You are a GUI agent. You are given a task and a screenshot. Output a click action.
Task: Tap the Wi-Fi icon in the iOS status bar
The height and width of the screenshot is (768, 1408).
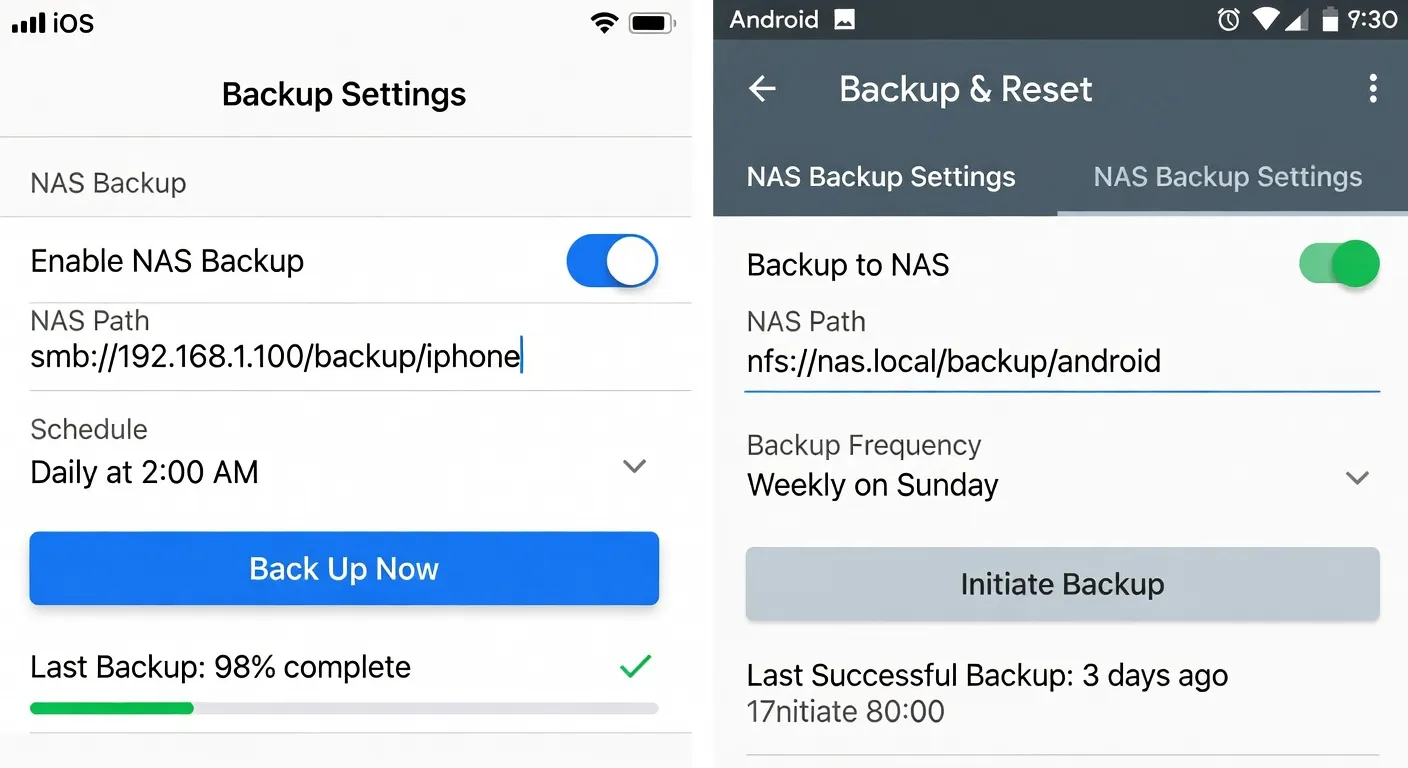tap(604, 22)
